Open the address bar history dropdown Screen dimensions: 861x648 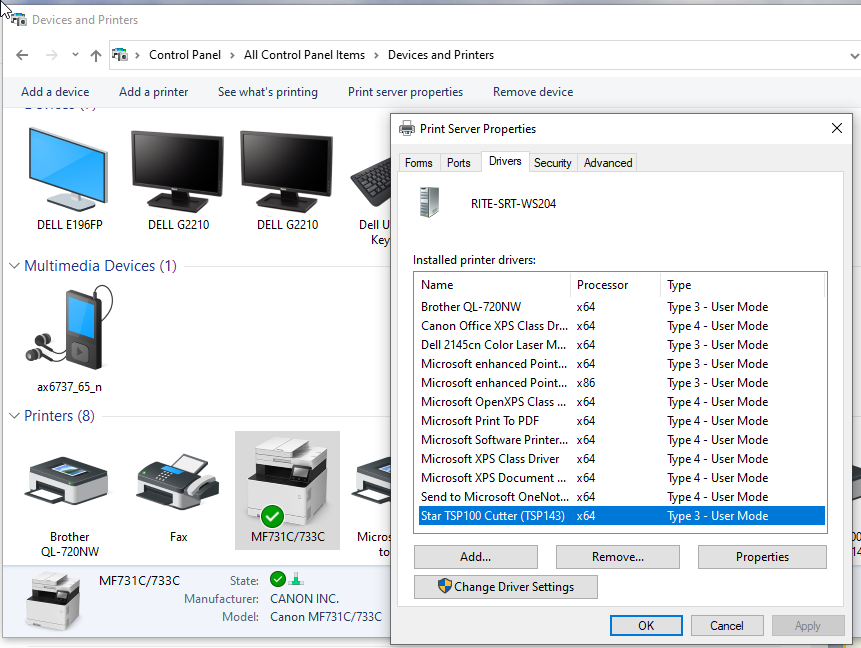(854, 55)
